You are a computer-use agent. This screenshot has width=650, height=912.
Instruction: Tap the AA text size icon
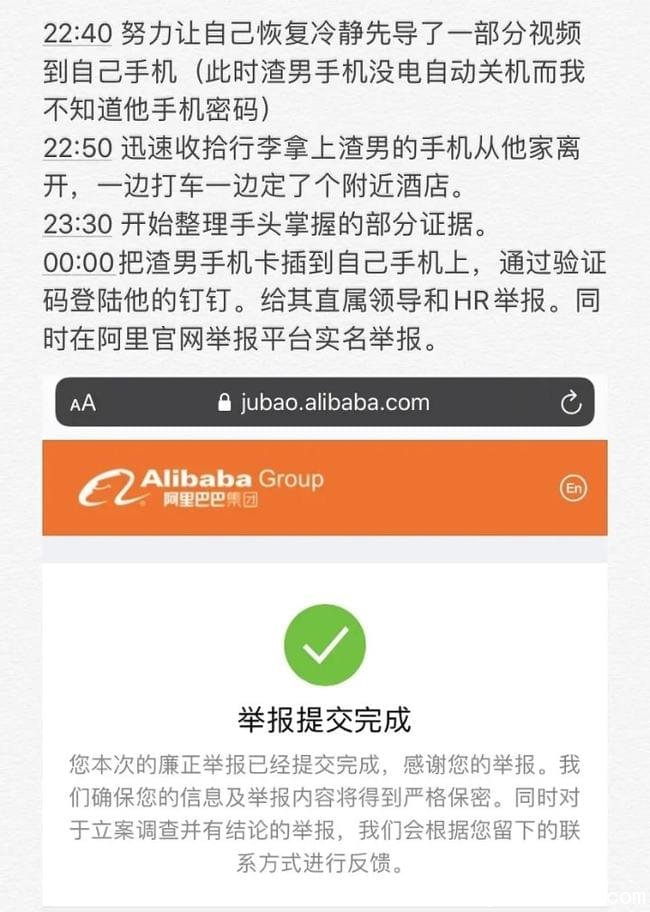[83, 402]
